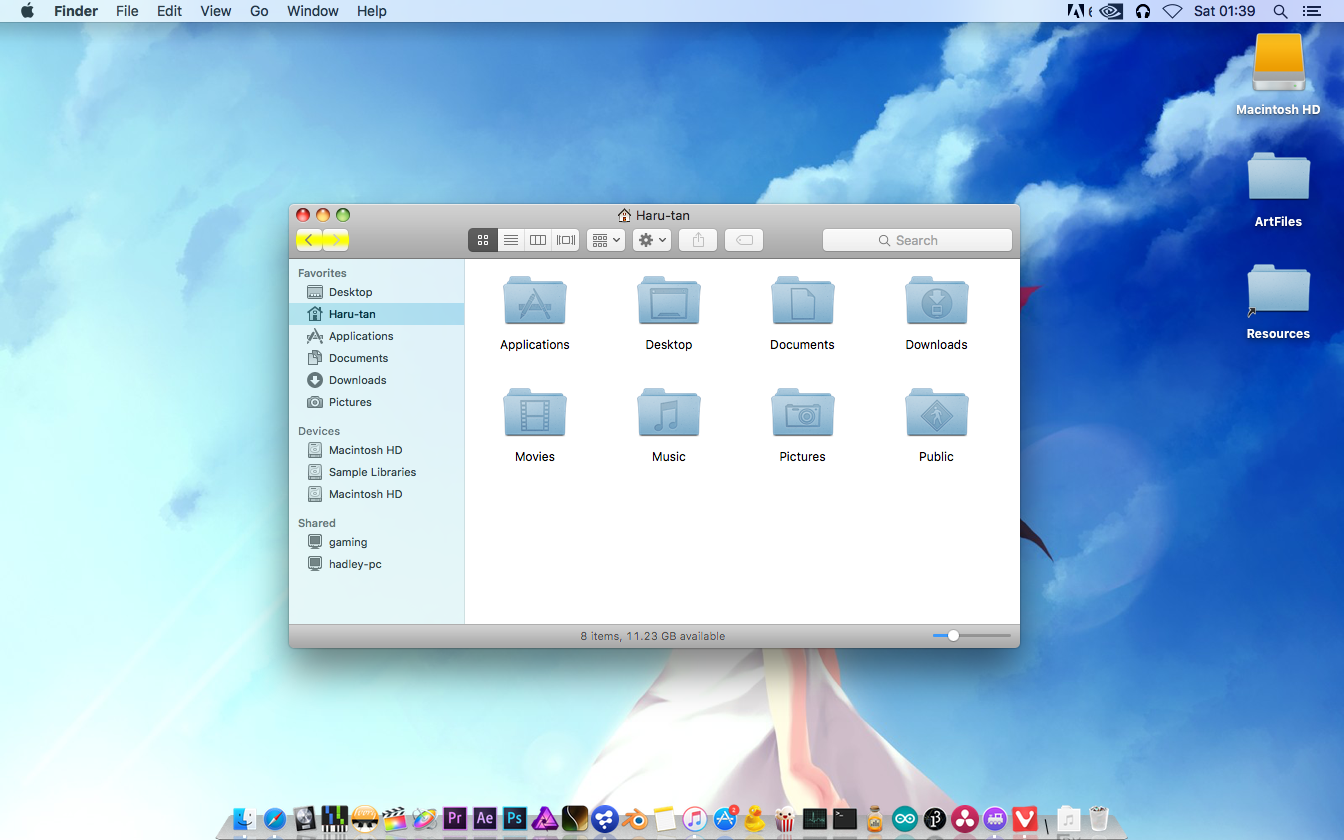The height and width of the screenshot is (840, 1344).
Task: Click the Share toolbar icon
Action: 698,240
